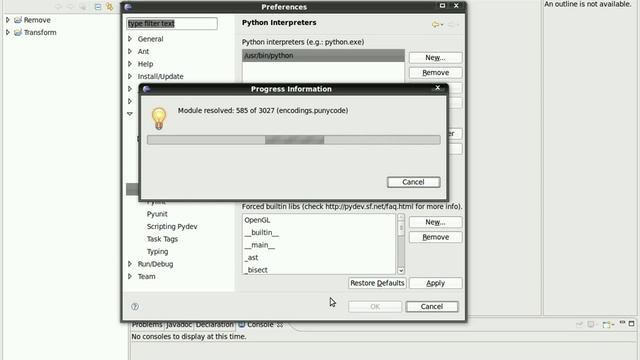Click Link with Editor icon in explorer toolbar
Image resolution: width=640 pixels, height=360 pixels.
pos(109,7)
